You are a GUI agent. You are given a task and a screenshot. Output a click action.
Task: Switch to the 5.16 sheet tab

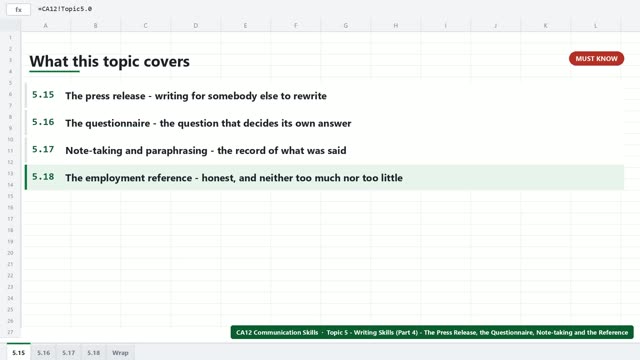(x=44, y=353)
